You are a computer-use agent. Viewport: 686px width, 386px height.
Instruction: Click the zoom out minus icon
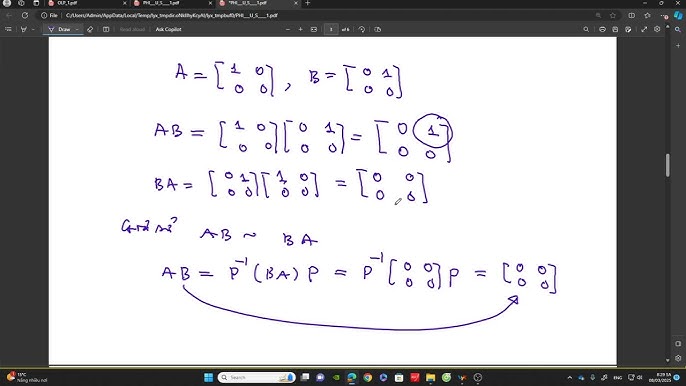288,29
